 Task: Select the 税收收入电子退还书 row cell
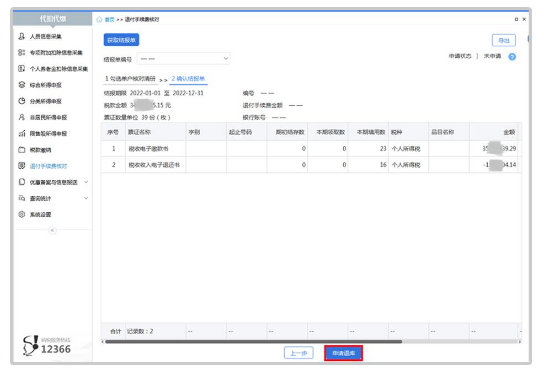pos(154,165)
